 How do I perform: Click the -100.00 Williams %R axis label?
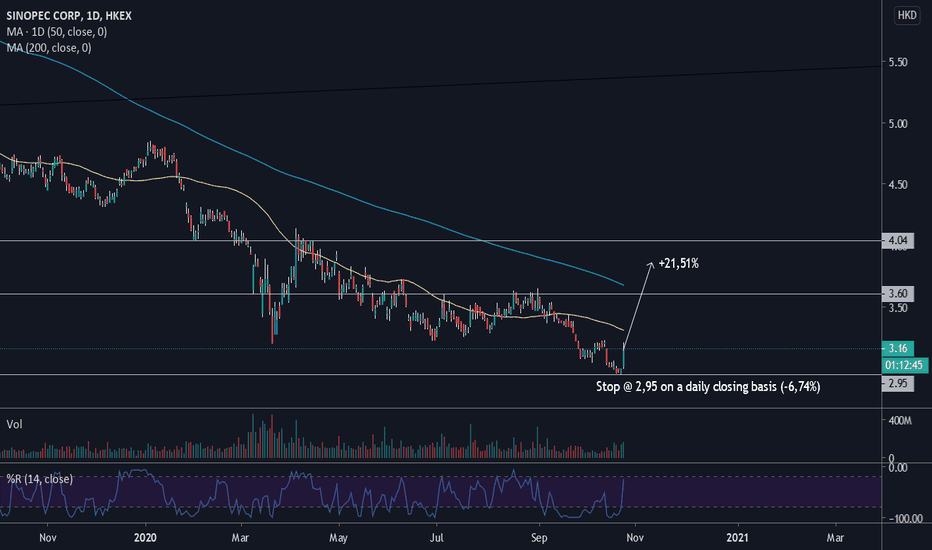906,518
